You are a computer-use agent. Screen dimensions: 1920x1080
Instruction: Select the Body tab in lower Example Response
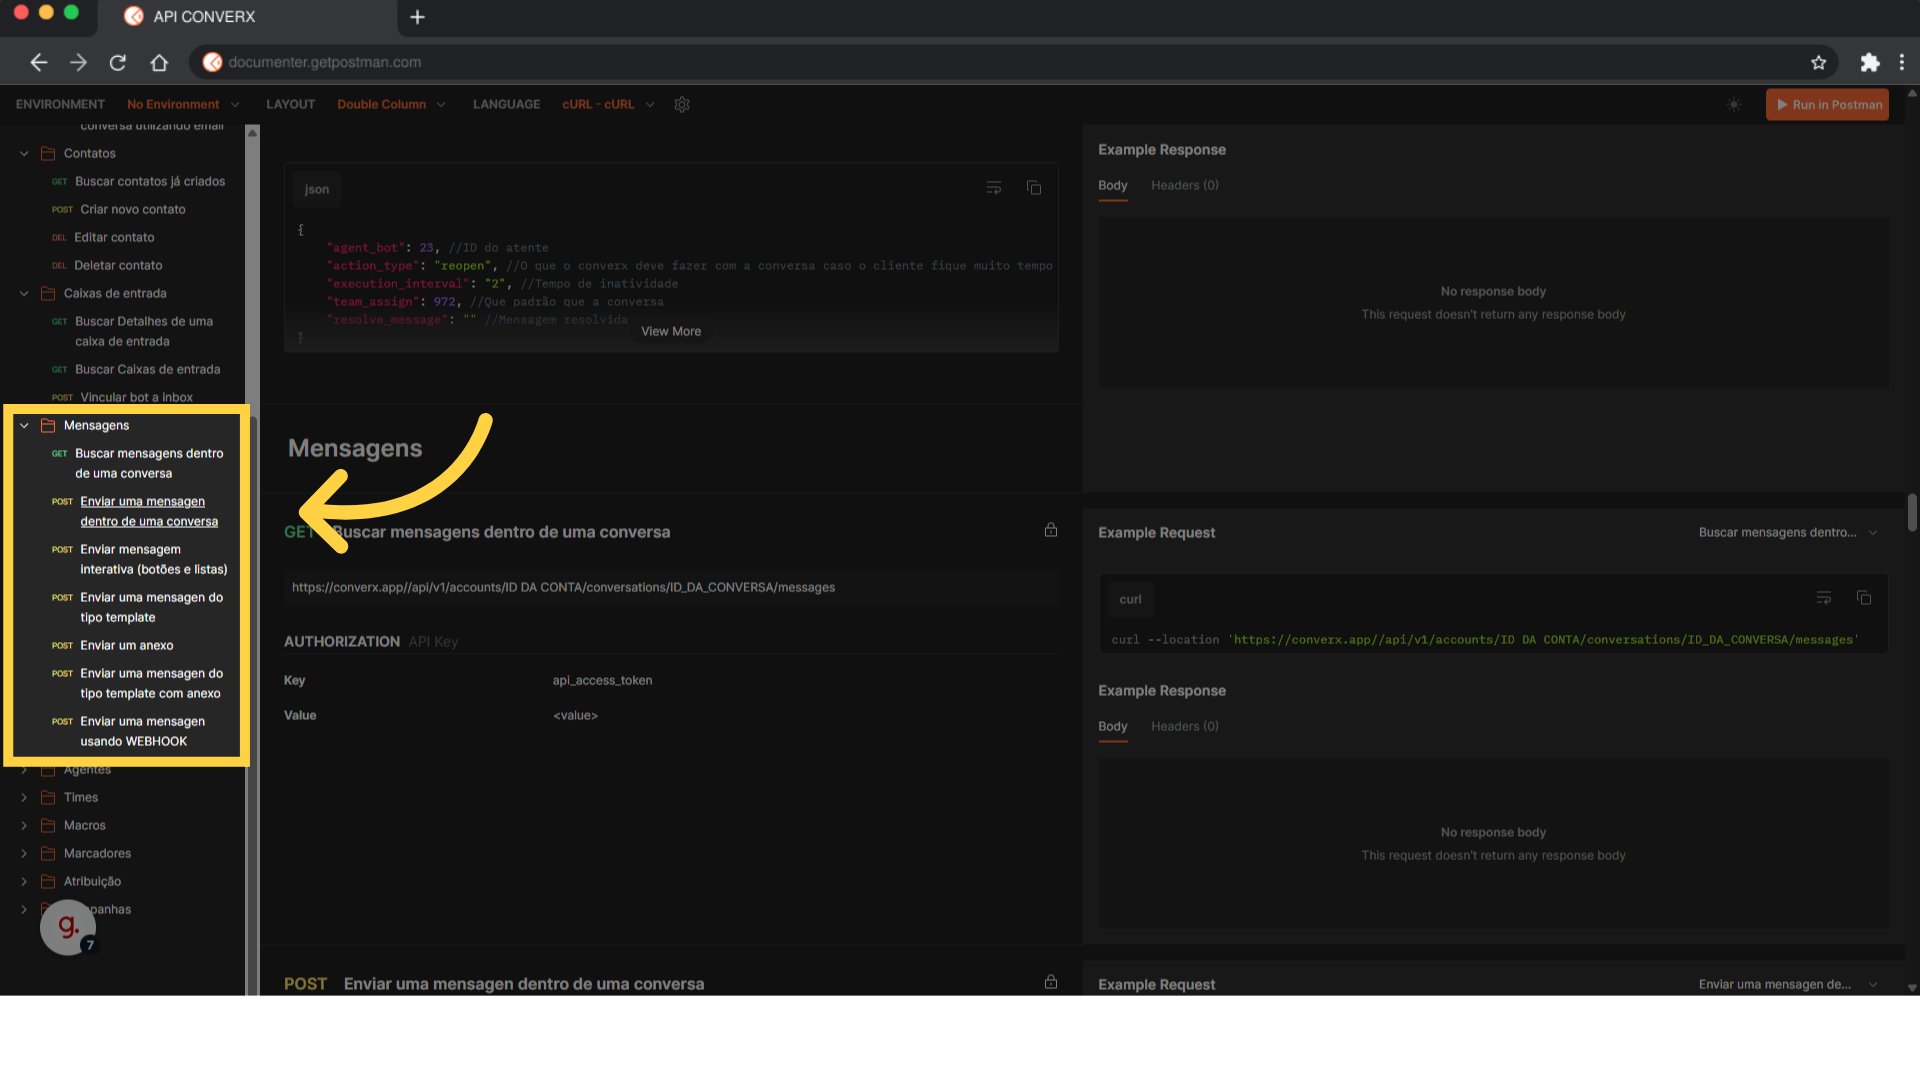[x=1112, y=726]
